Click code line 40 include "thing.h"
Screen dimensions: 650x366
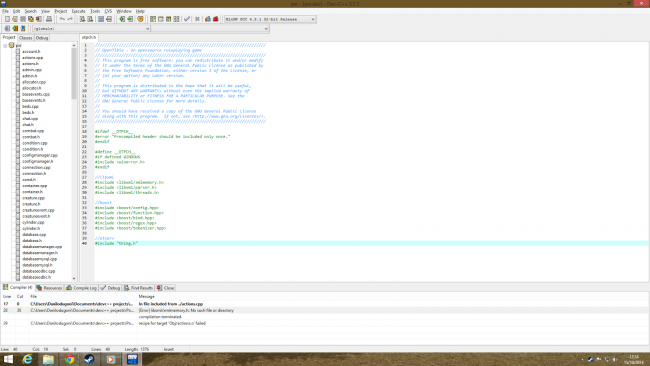coord(116,243)
